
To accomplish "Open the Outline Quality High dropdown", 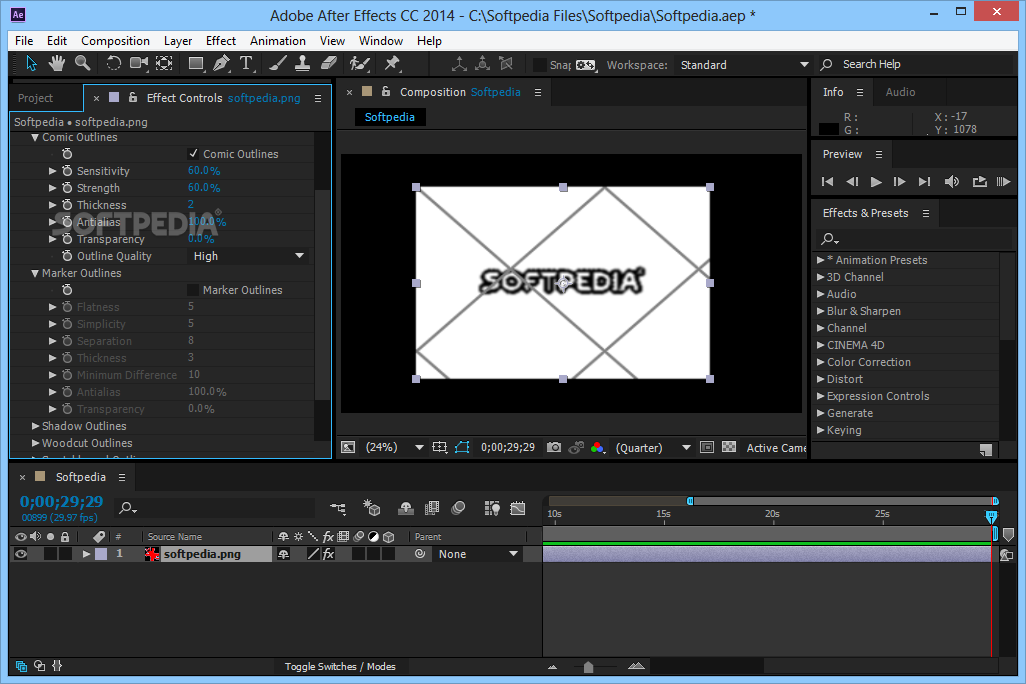I will click(248, 256).
